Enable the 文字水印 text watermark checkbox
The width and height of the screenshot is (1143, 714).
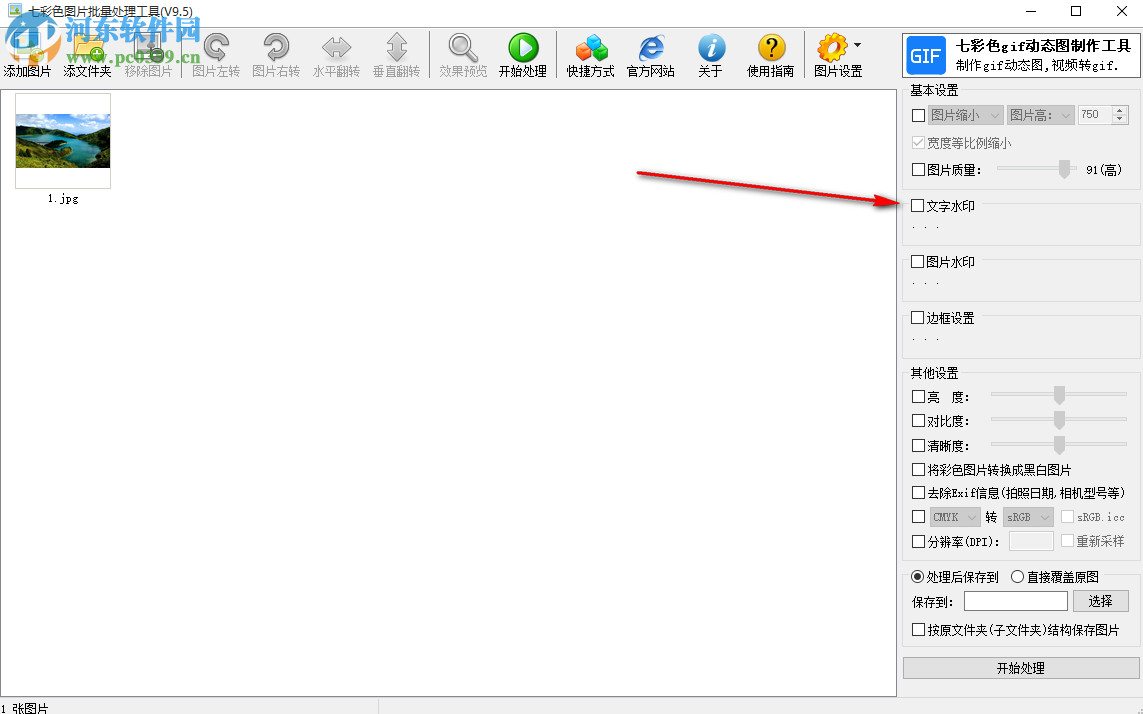(x=918, y=206)
